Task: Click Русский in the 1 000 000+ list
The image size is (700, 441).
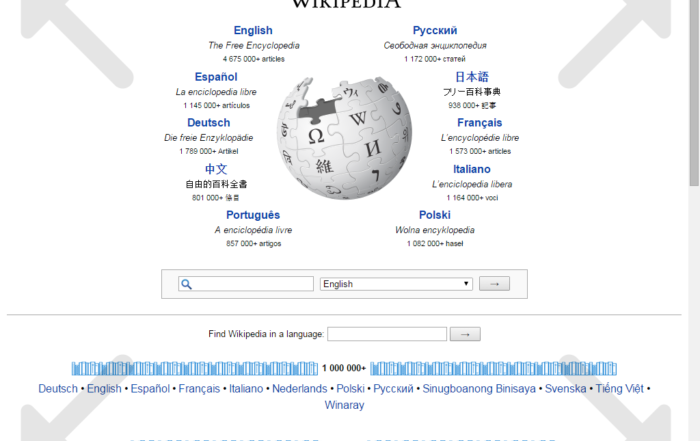Action: coord(393,389)
